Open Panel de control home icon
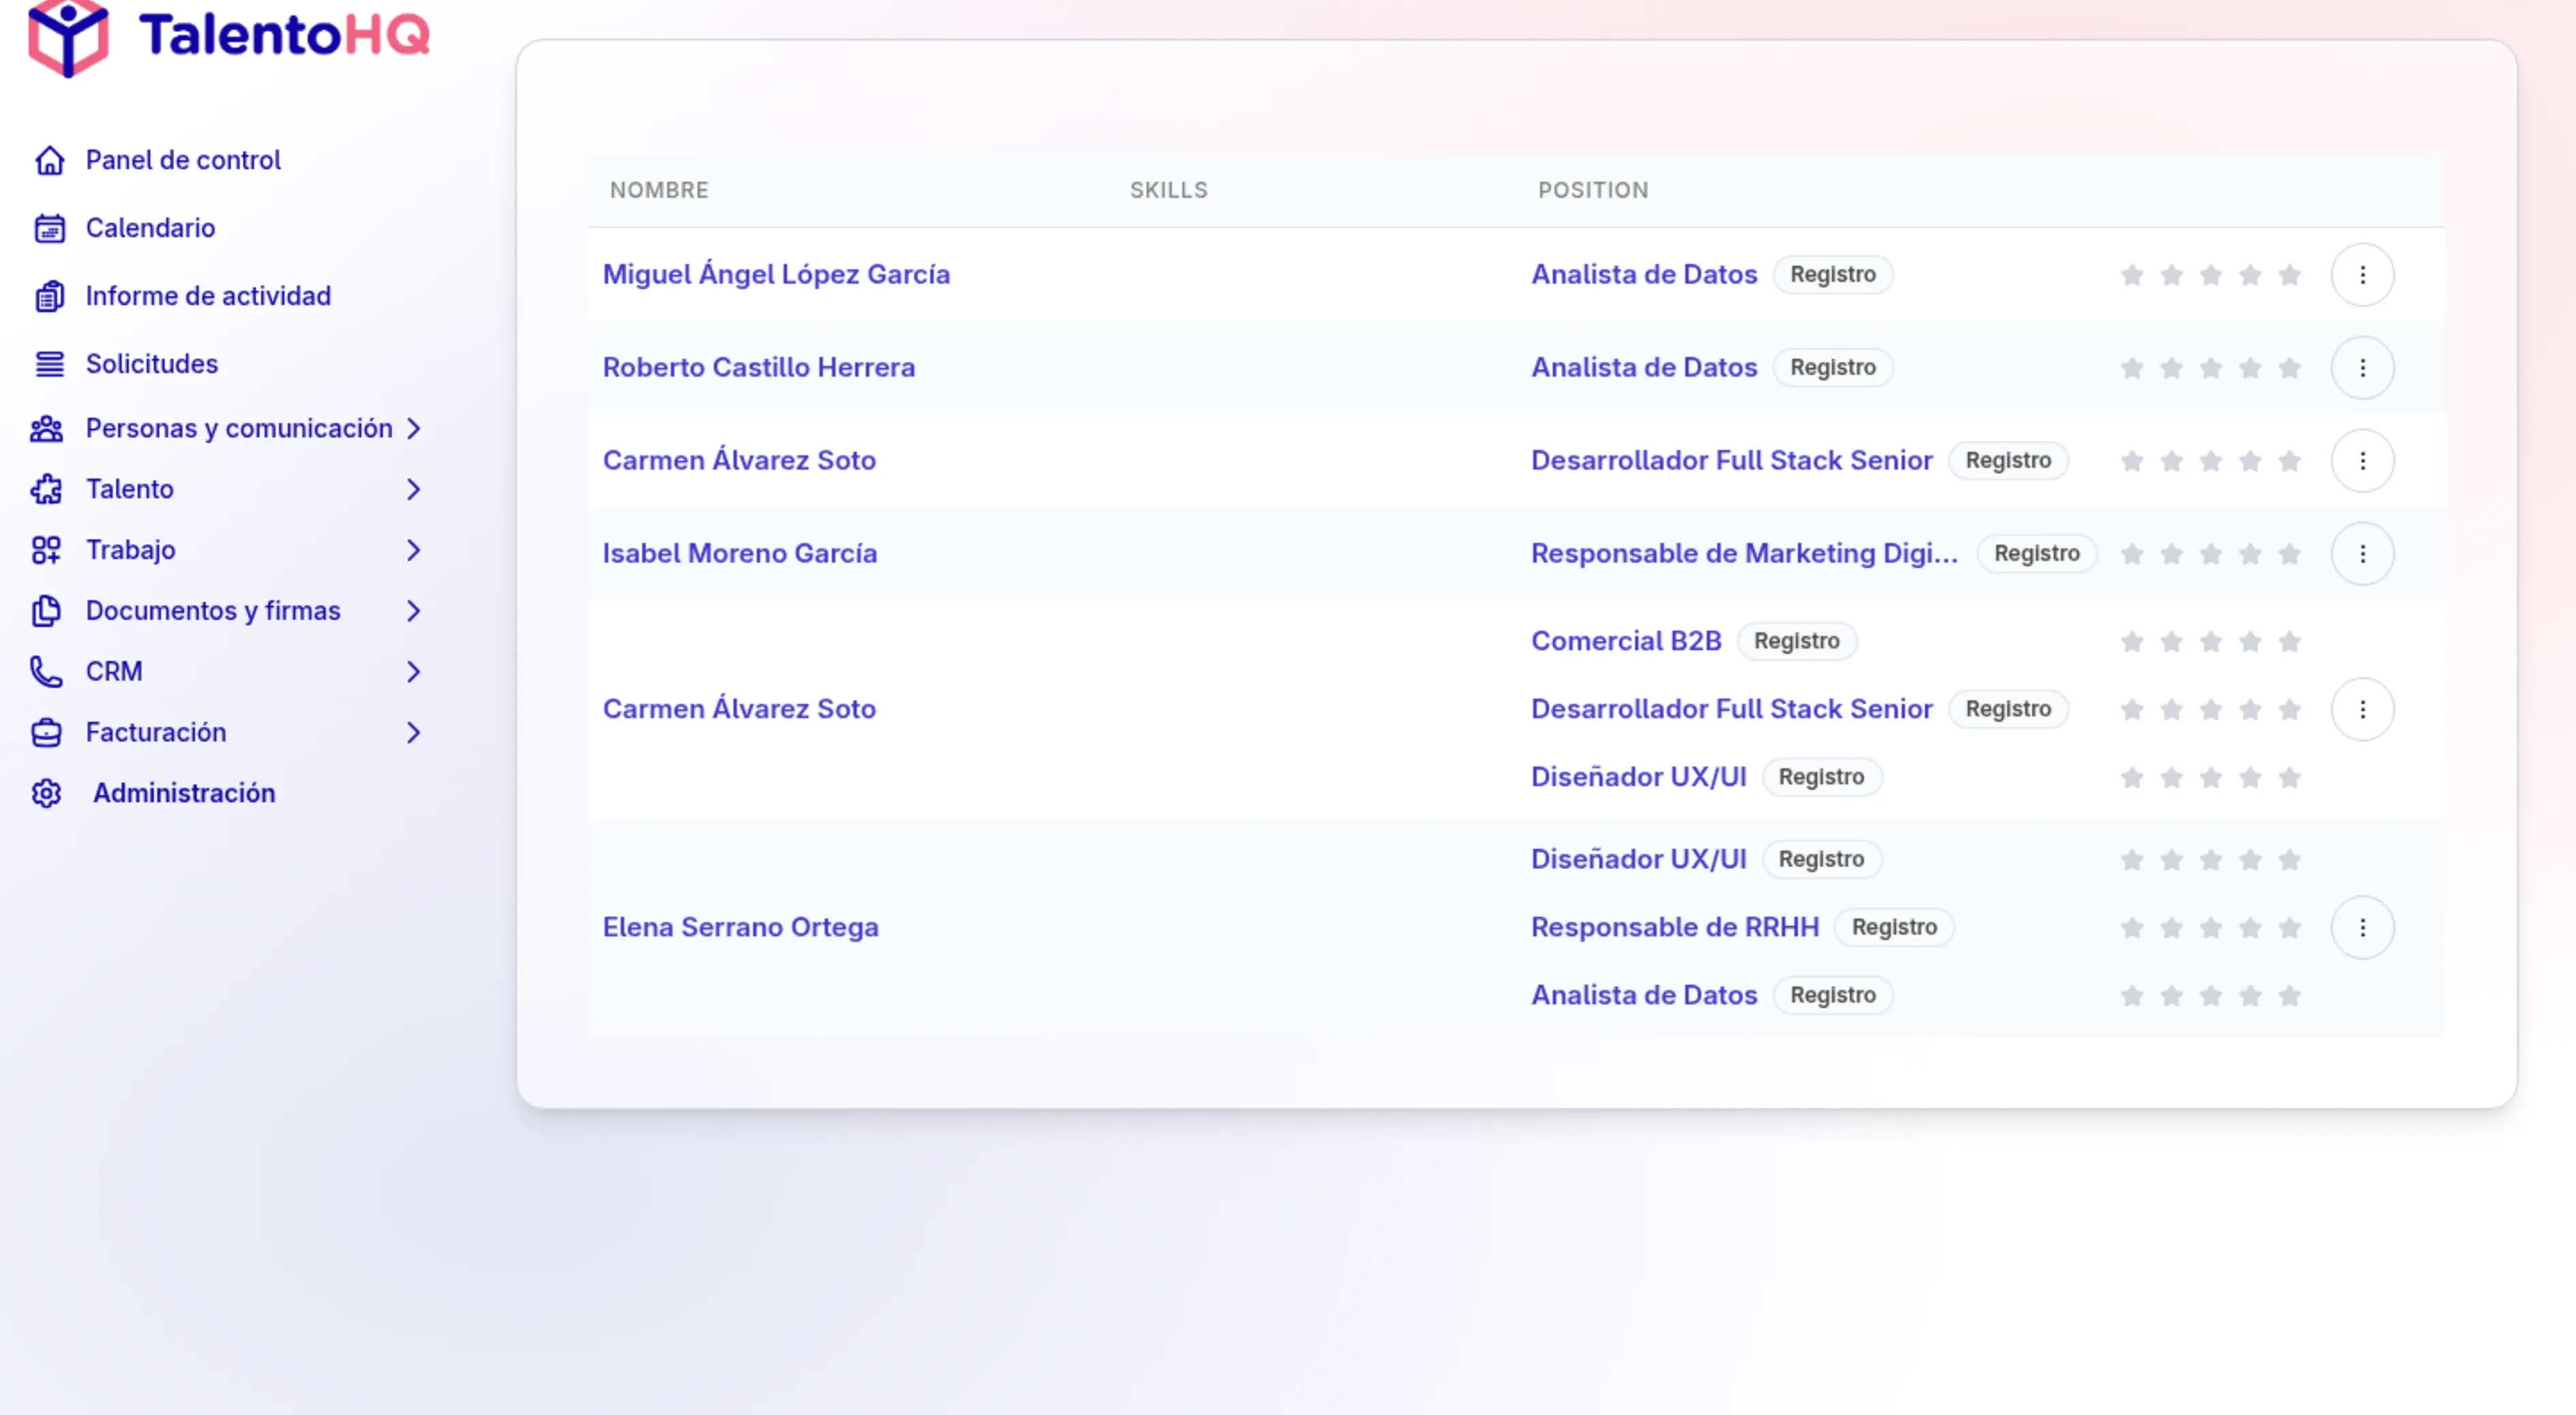The height and width of the screenshot is (1415, 2576). coord(49,160)
